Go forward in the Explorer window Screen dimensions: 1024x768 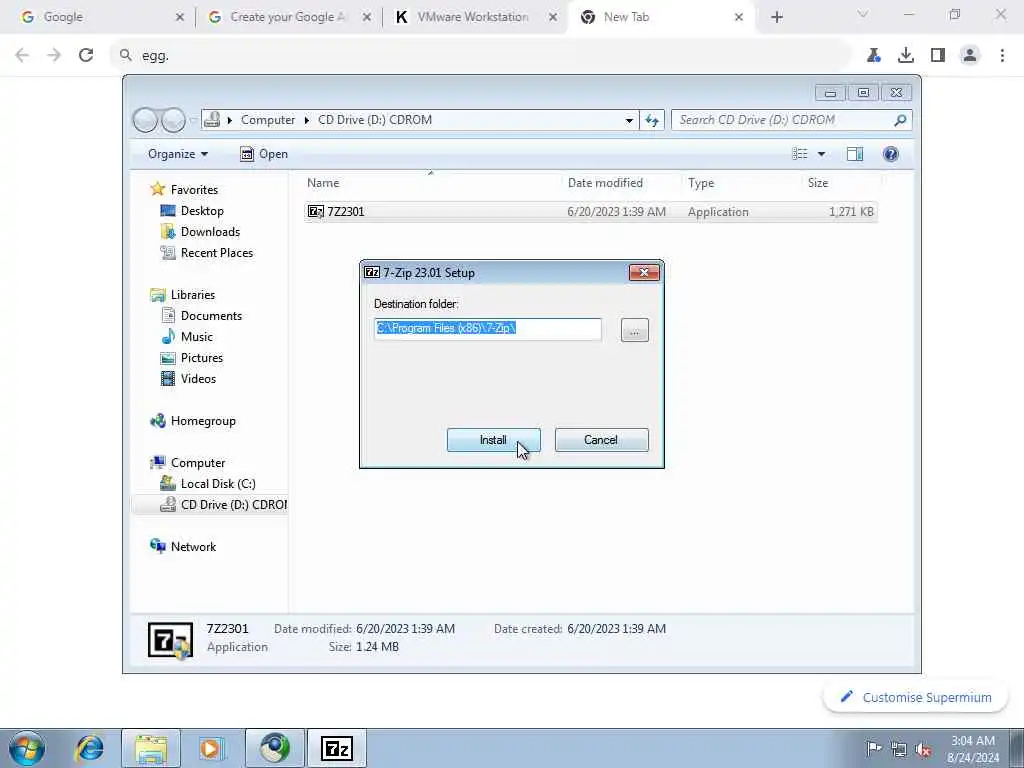[x=173, y=120]
